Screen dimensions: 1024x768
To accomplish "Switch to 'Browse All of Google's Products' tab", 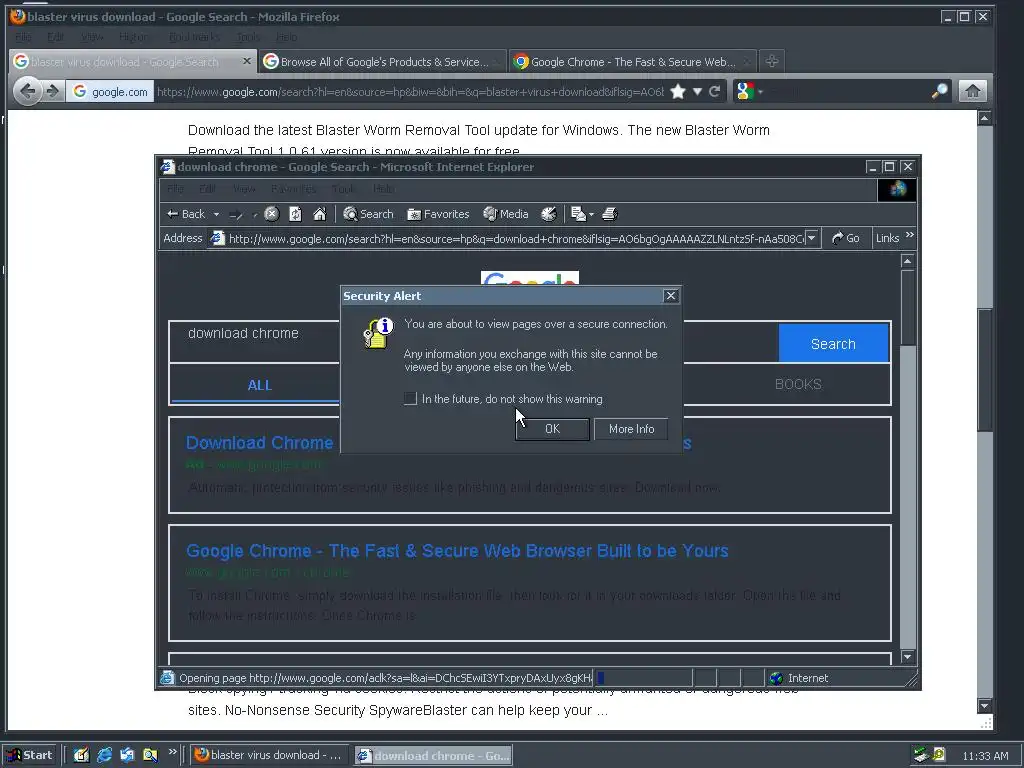I will point(382,62).
